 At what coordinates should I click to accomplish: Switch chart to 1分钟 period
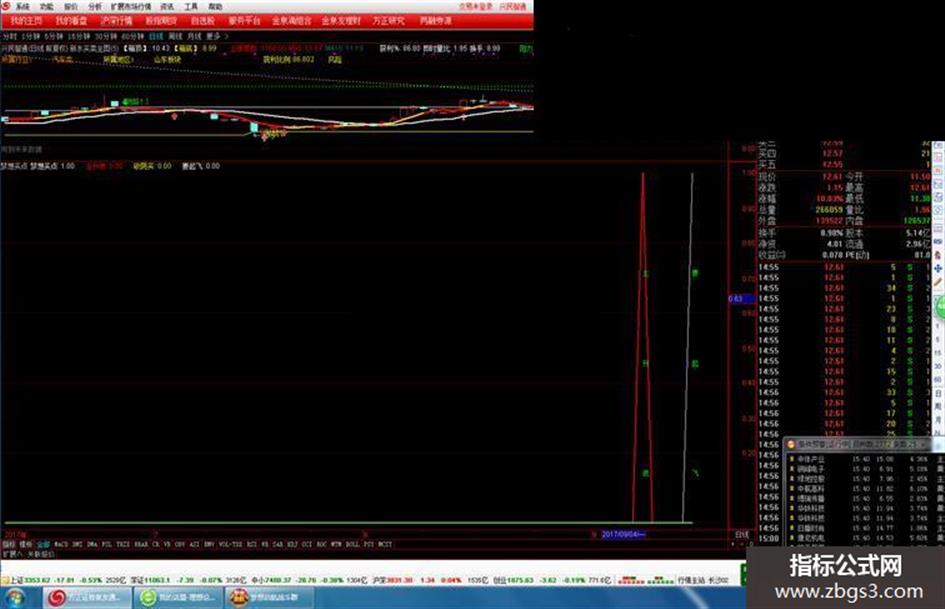(30, 36)
